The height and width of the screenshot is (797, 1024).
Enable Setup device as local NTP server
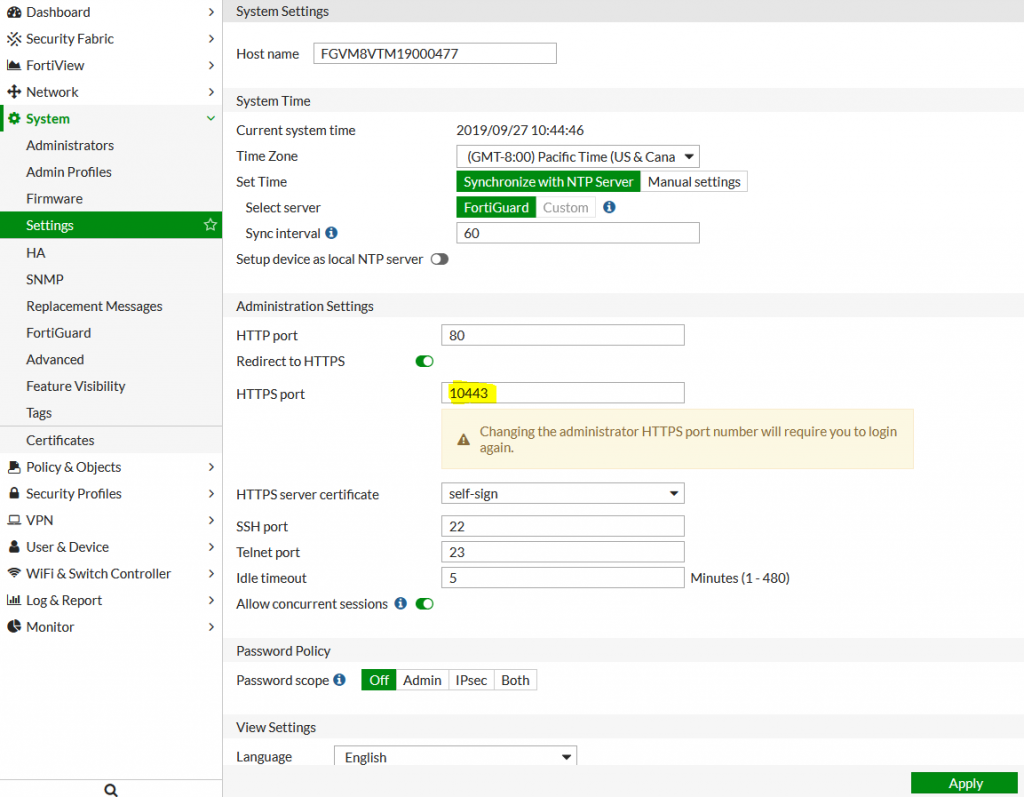(438, 259)
